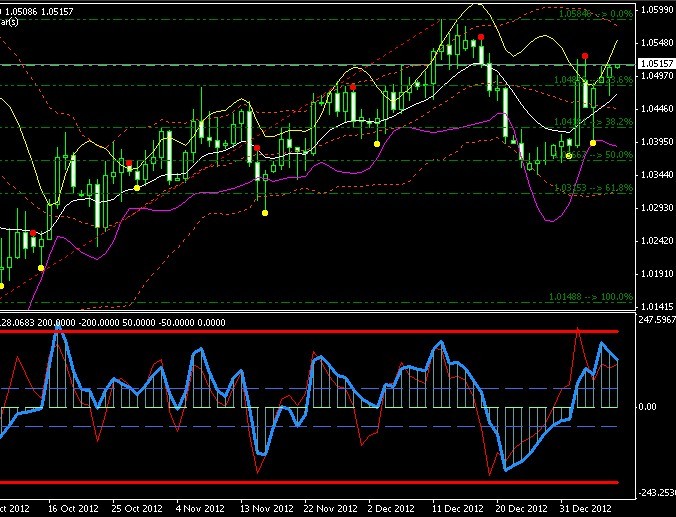This screenshot has width=676, height=517.
Task: Select the Fibonacci 0.0% level label
Action: click(x=596, y=14)
